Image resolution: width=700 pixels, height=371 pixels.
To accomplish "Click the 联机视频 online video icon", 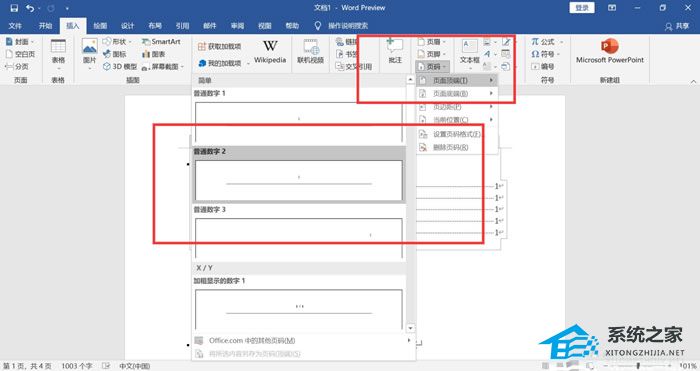I will click(310, 51).
